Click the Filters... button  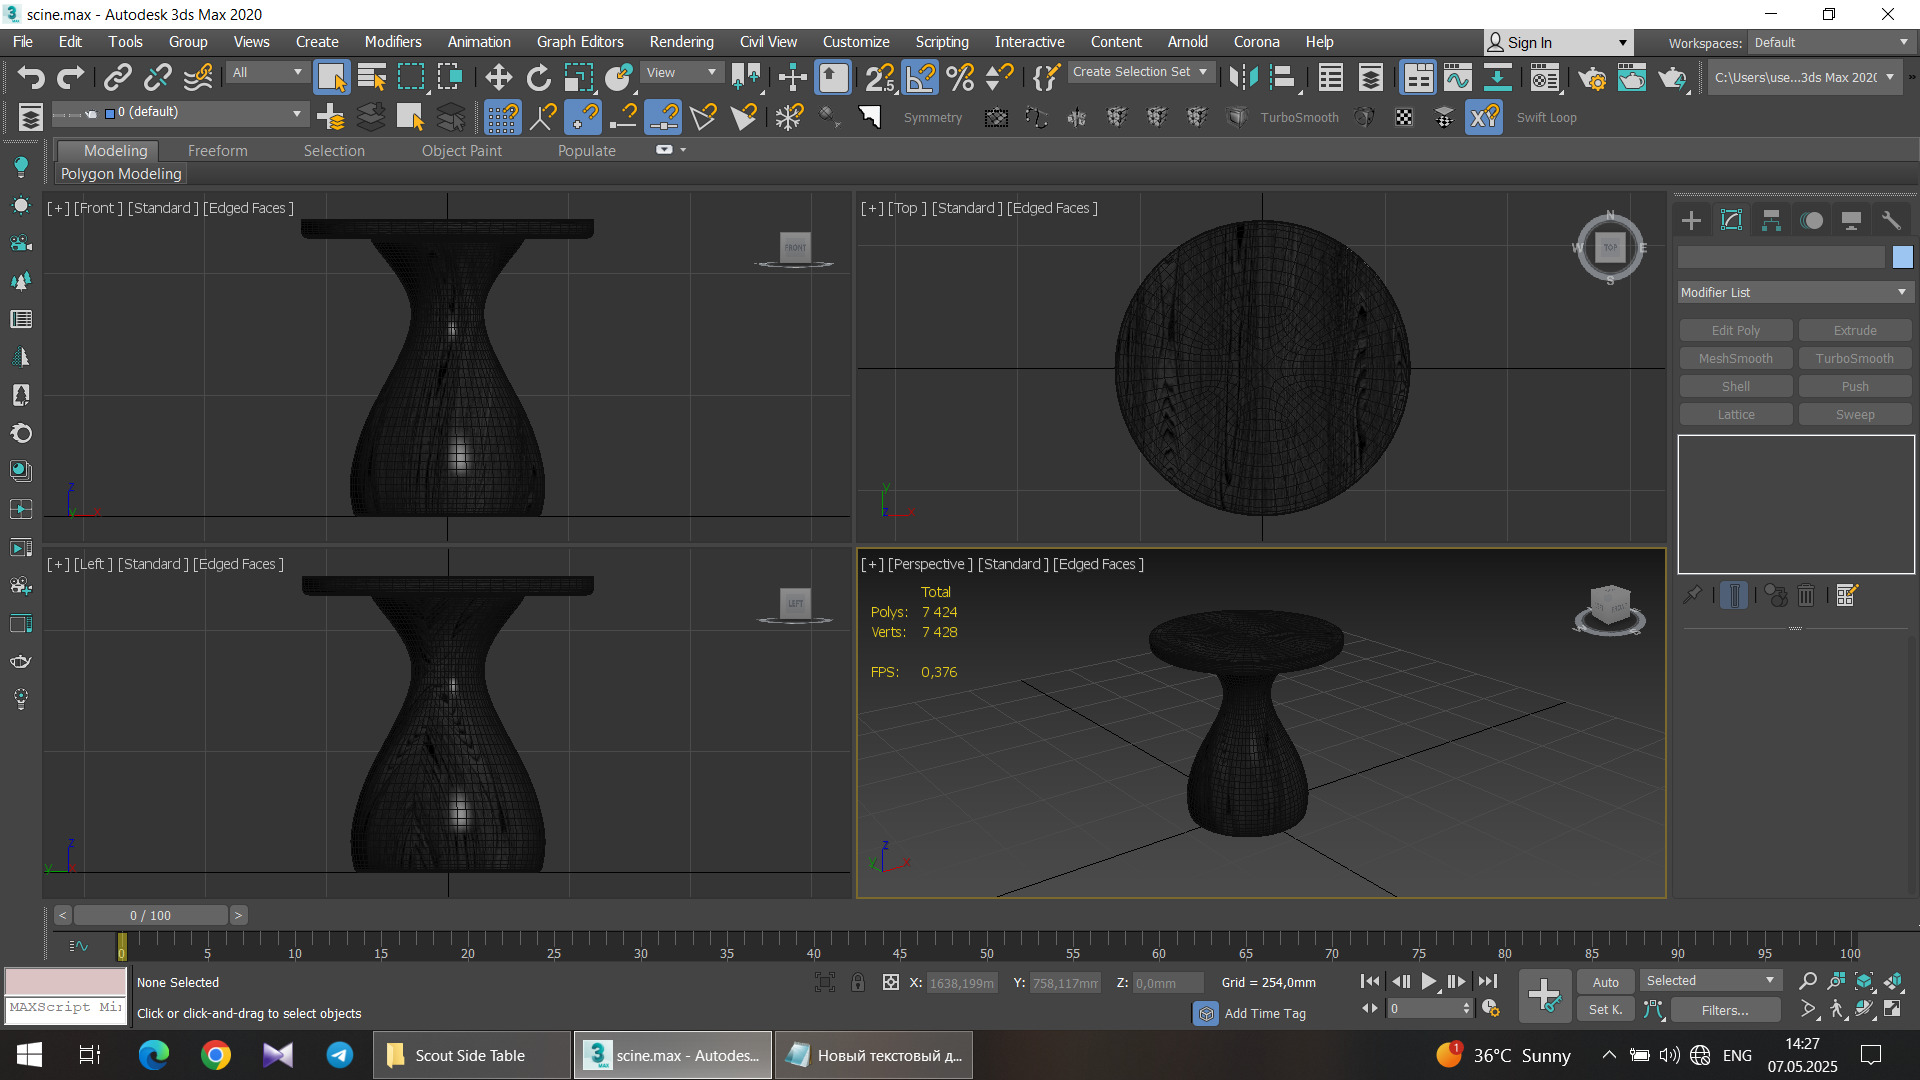coord(1725,1010)
